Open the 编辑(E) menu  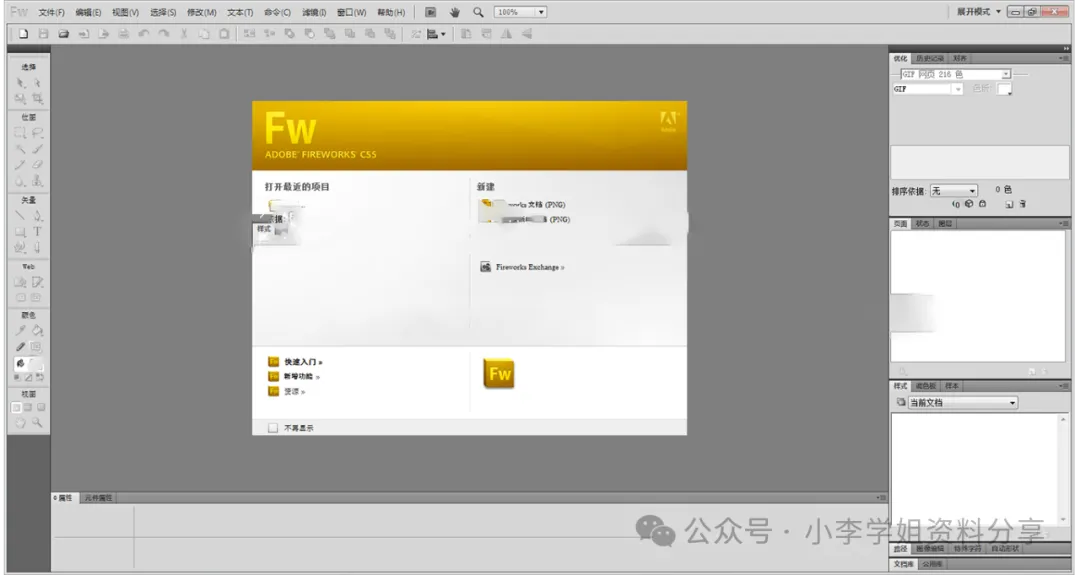click(88, 12)
